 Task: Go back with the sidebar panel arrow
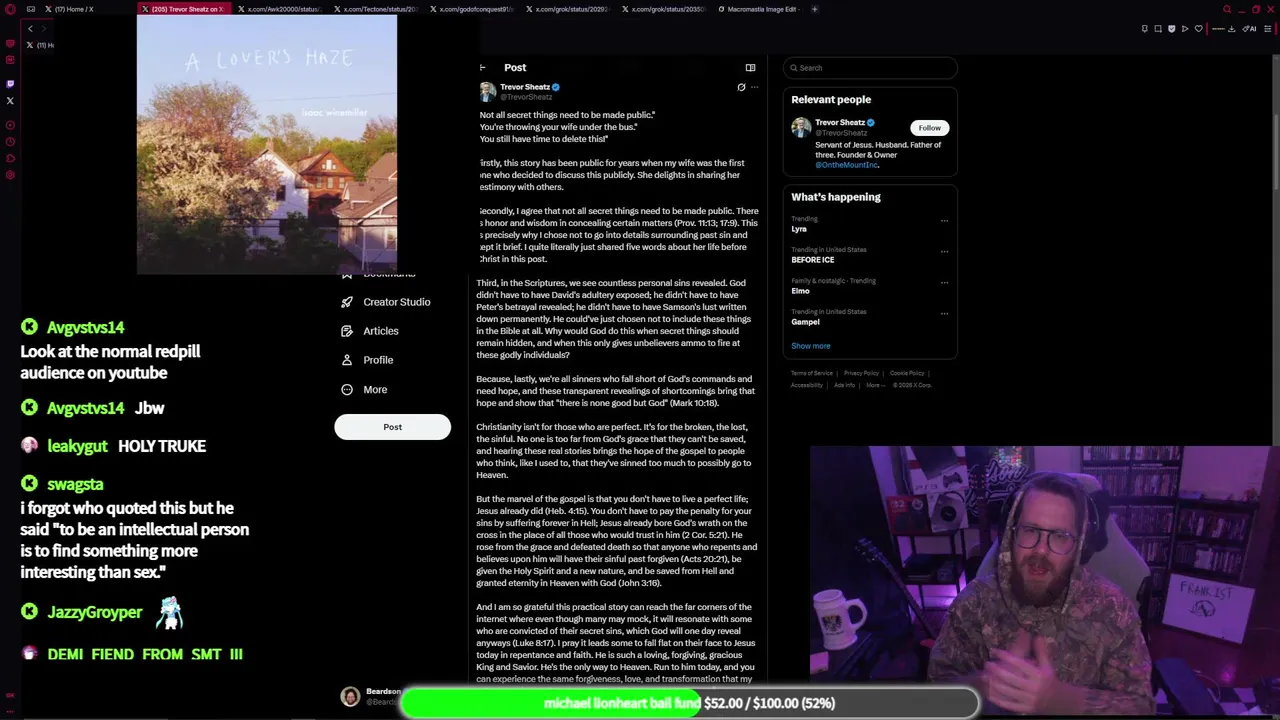30,28
